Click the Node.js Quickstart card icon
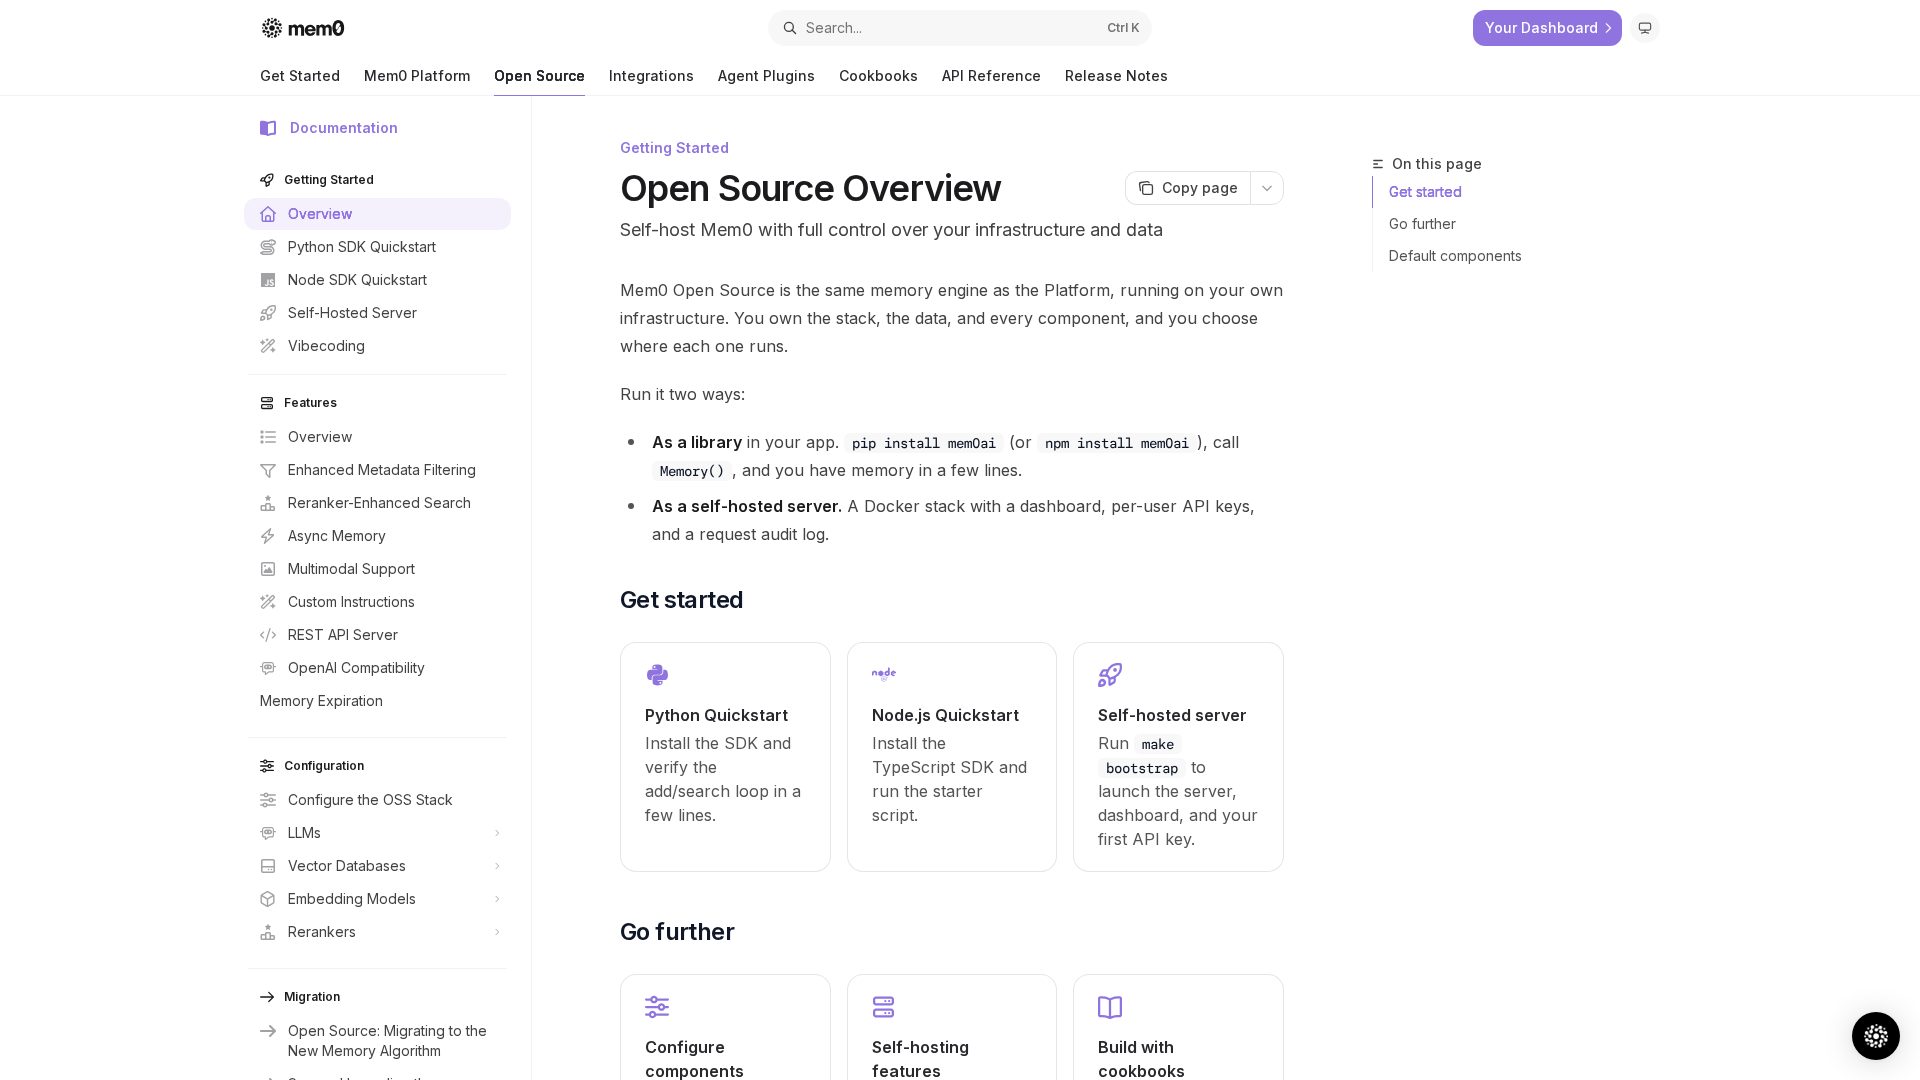The width and height of the screenshot is (1920, 1080). [x=884, y=675]
